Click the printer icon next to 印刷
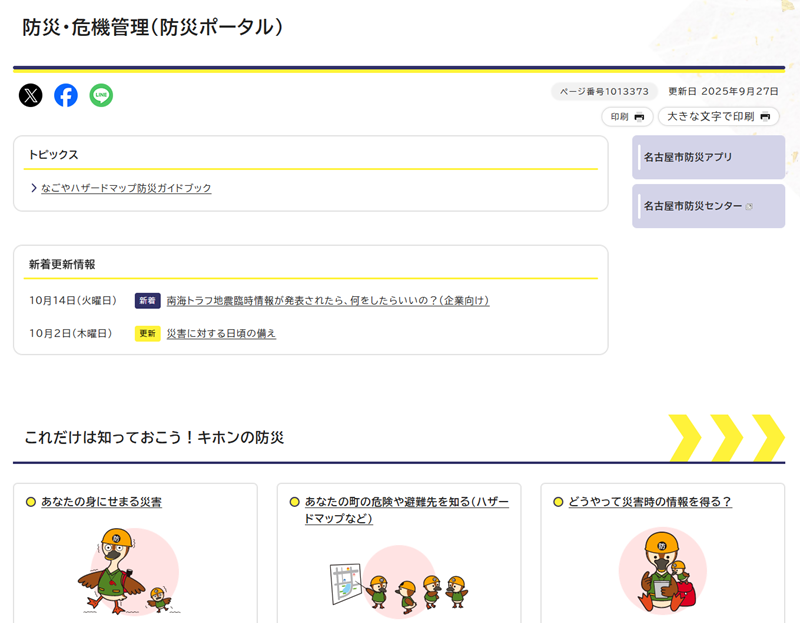800x623 pixels. point(640,117)
